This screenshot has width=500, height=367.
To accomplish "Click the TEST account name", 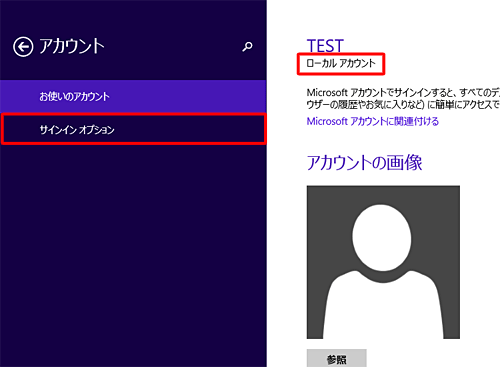I will click(x=325, y=46).
